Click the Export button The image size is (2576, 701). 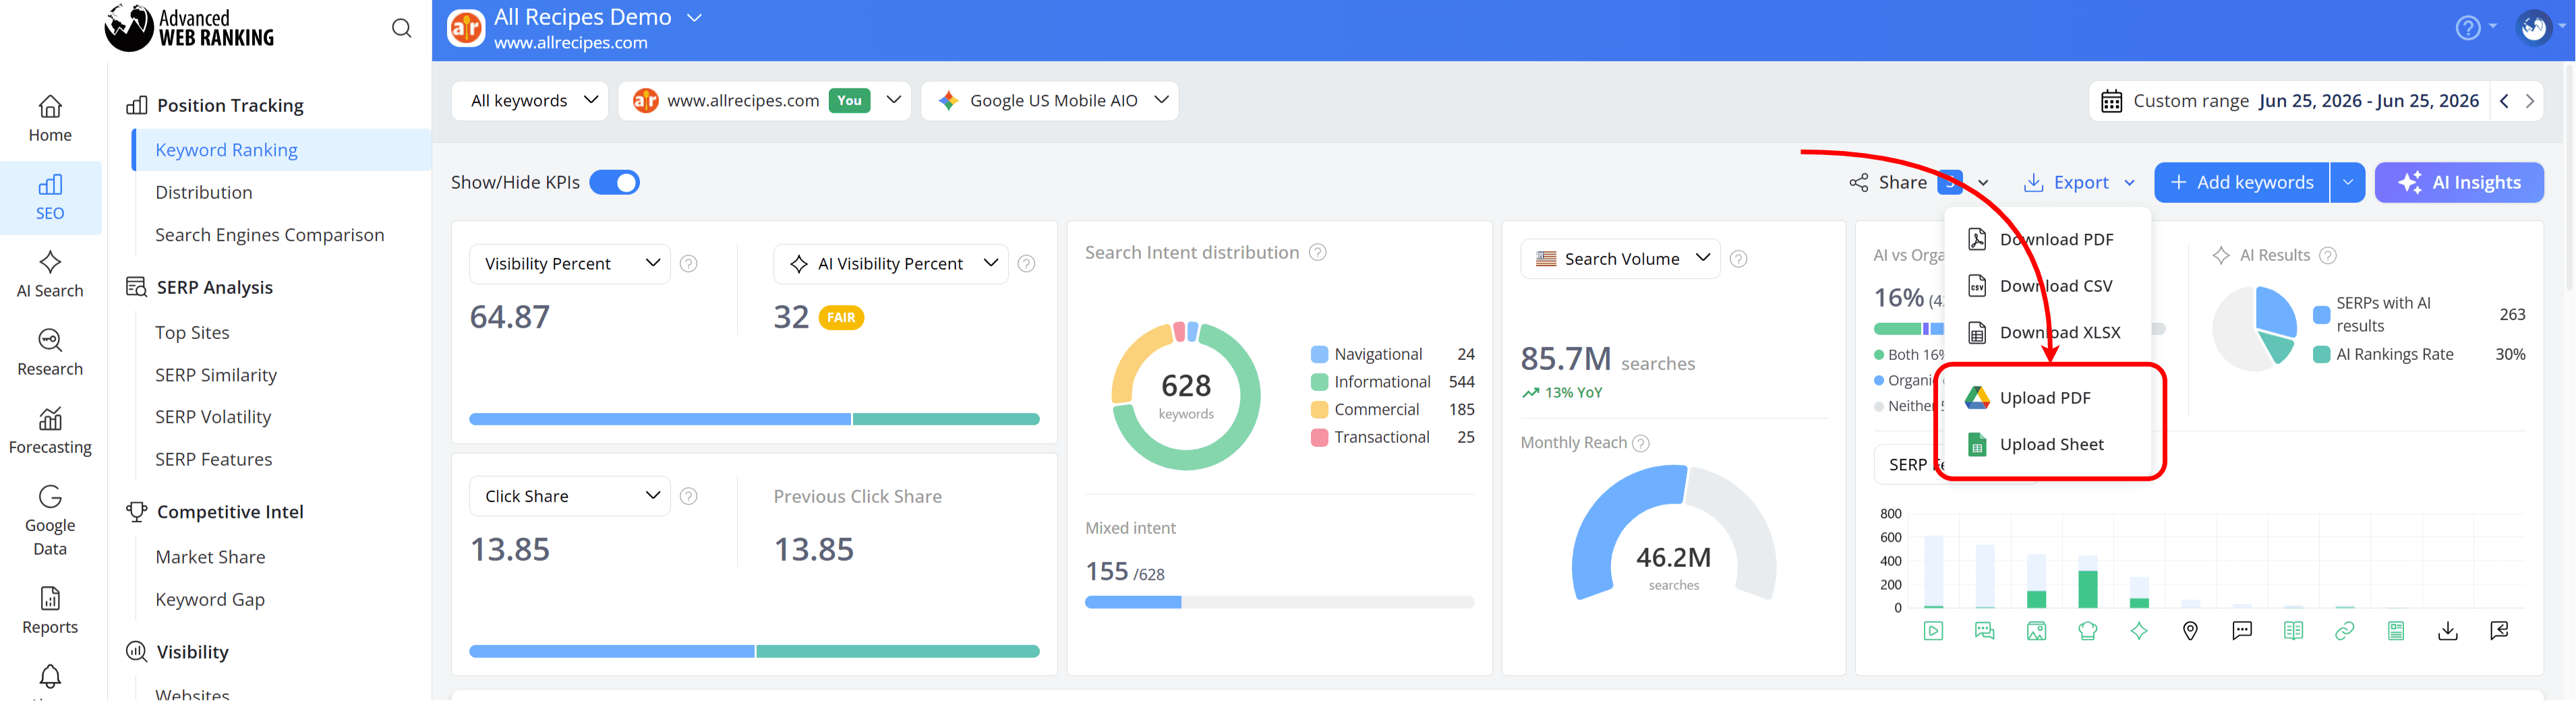(x=2078, y=183)
